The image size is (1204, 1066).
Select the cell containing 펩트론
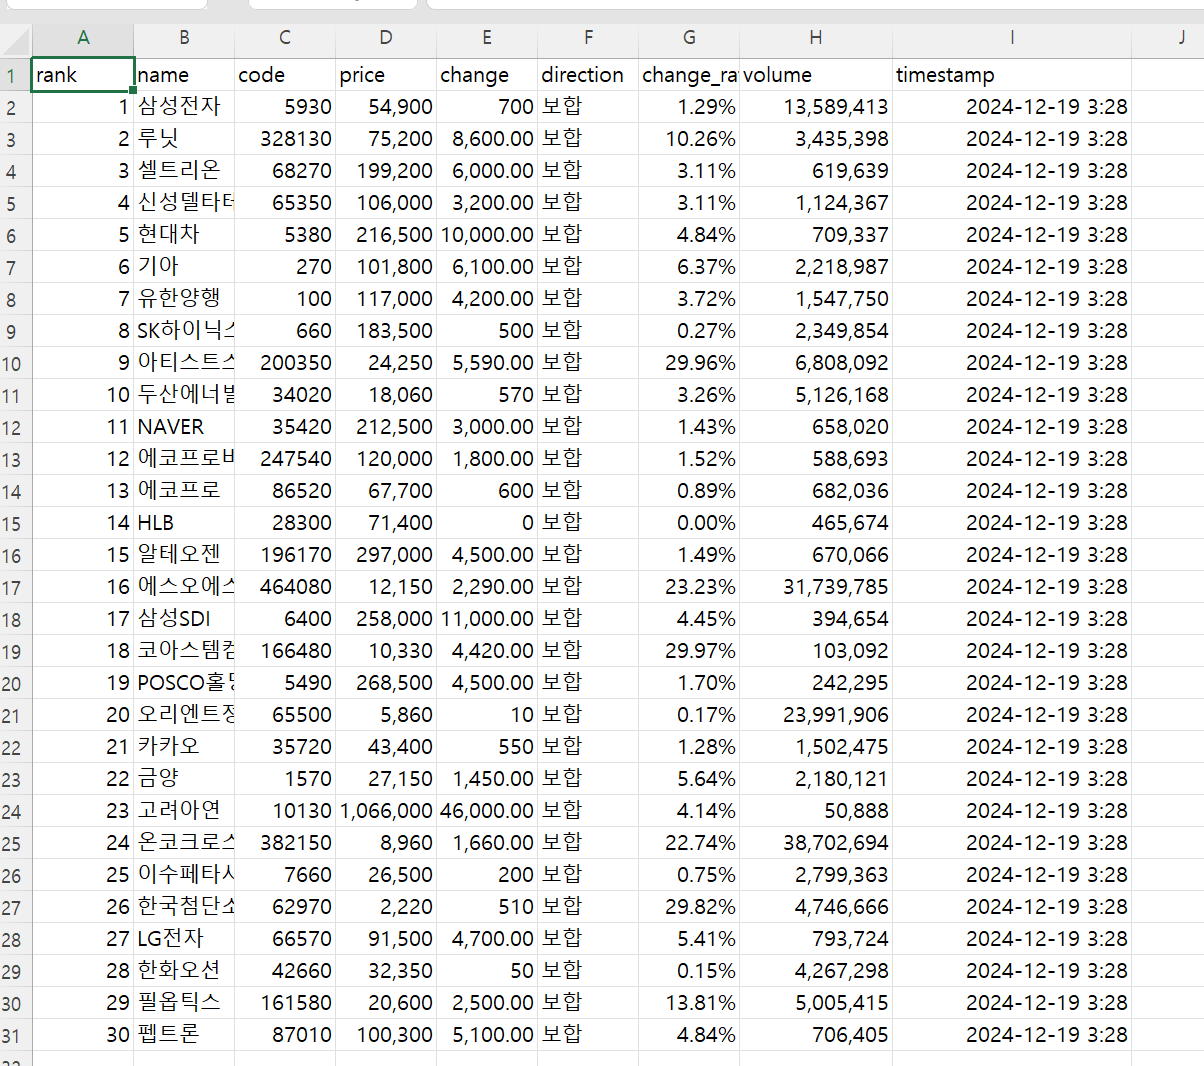coord(184,1035)
